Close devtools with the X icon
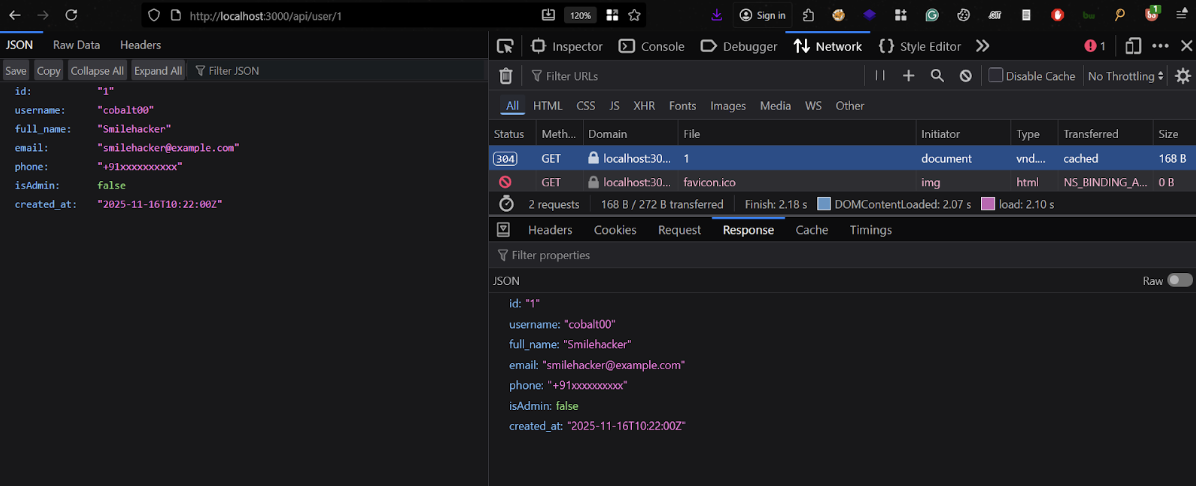Image resolution: width=1196 pixels, height=486 pixels. [1186, 47]
